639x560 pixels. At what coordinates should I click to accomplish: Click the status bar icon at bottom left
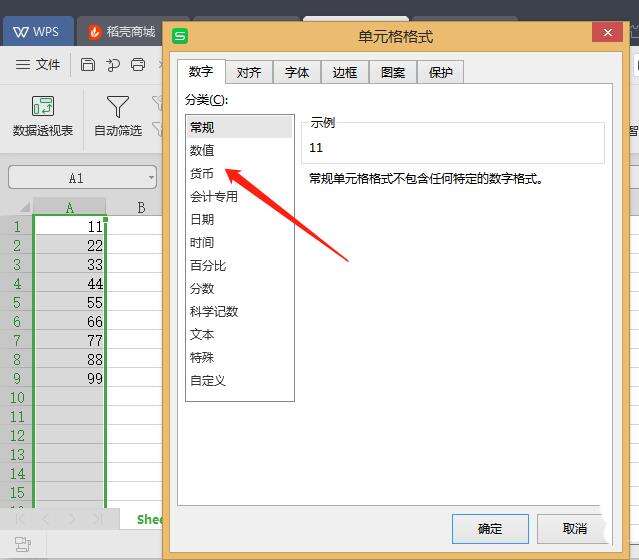pyautogui.click(x=22, y=544)
